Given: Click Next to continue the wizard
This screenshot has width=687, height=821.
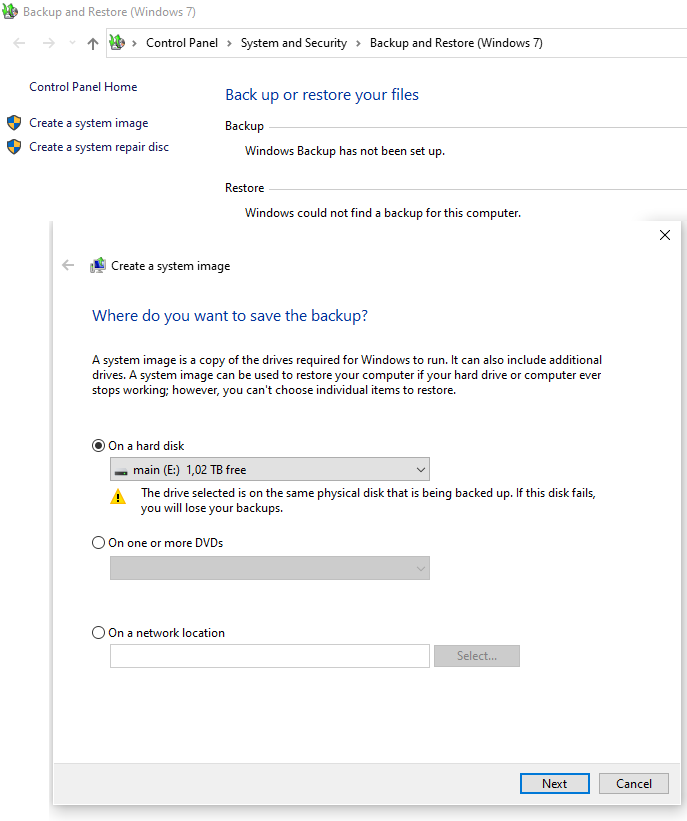Looking at the screenshot, I should coord(555,783).
